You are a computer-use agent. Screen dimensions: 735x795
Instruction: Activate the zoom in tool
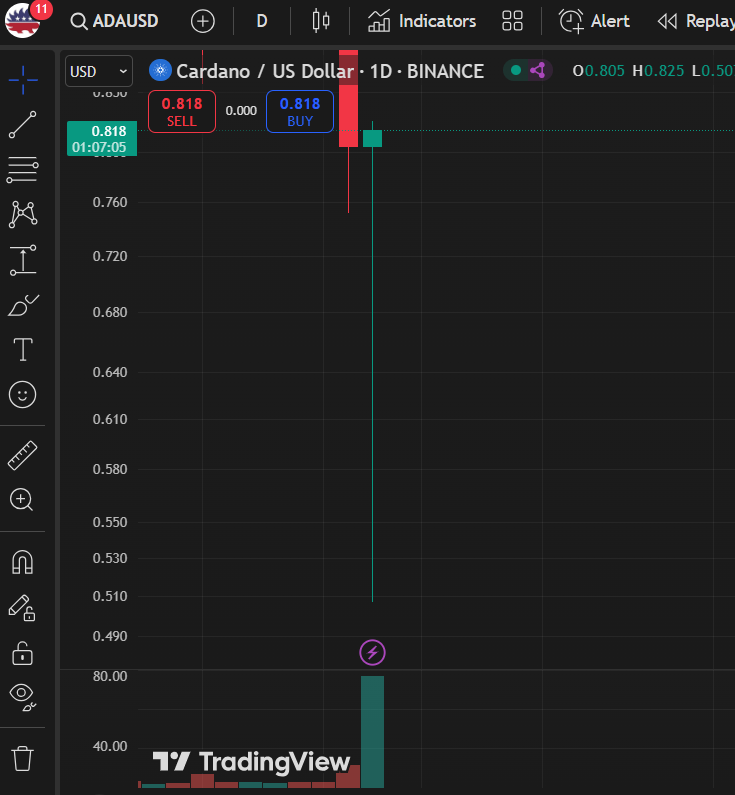[22, 500]
